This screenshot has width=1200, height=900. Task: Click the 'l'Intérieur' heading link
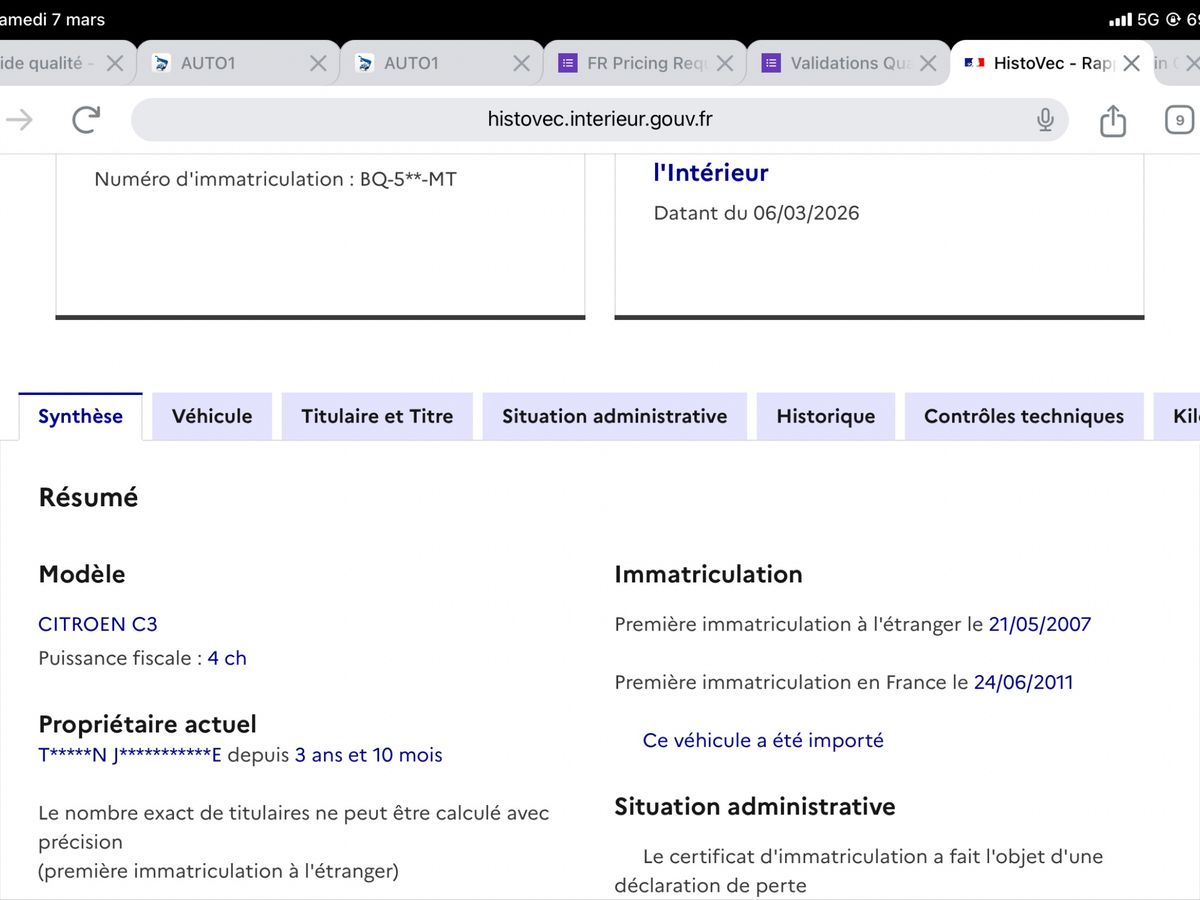711,172
